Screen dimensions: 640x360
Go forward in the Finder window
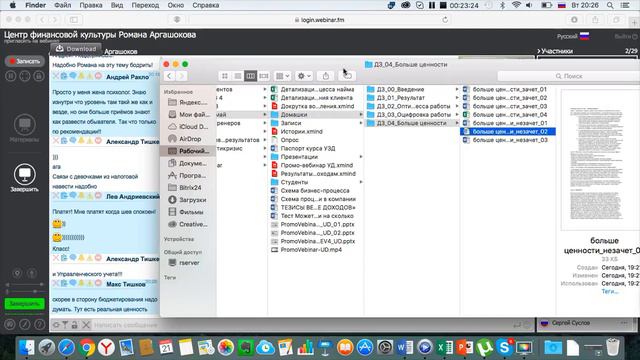(181, 76)
